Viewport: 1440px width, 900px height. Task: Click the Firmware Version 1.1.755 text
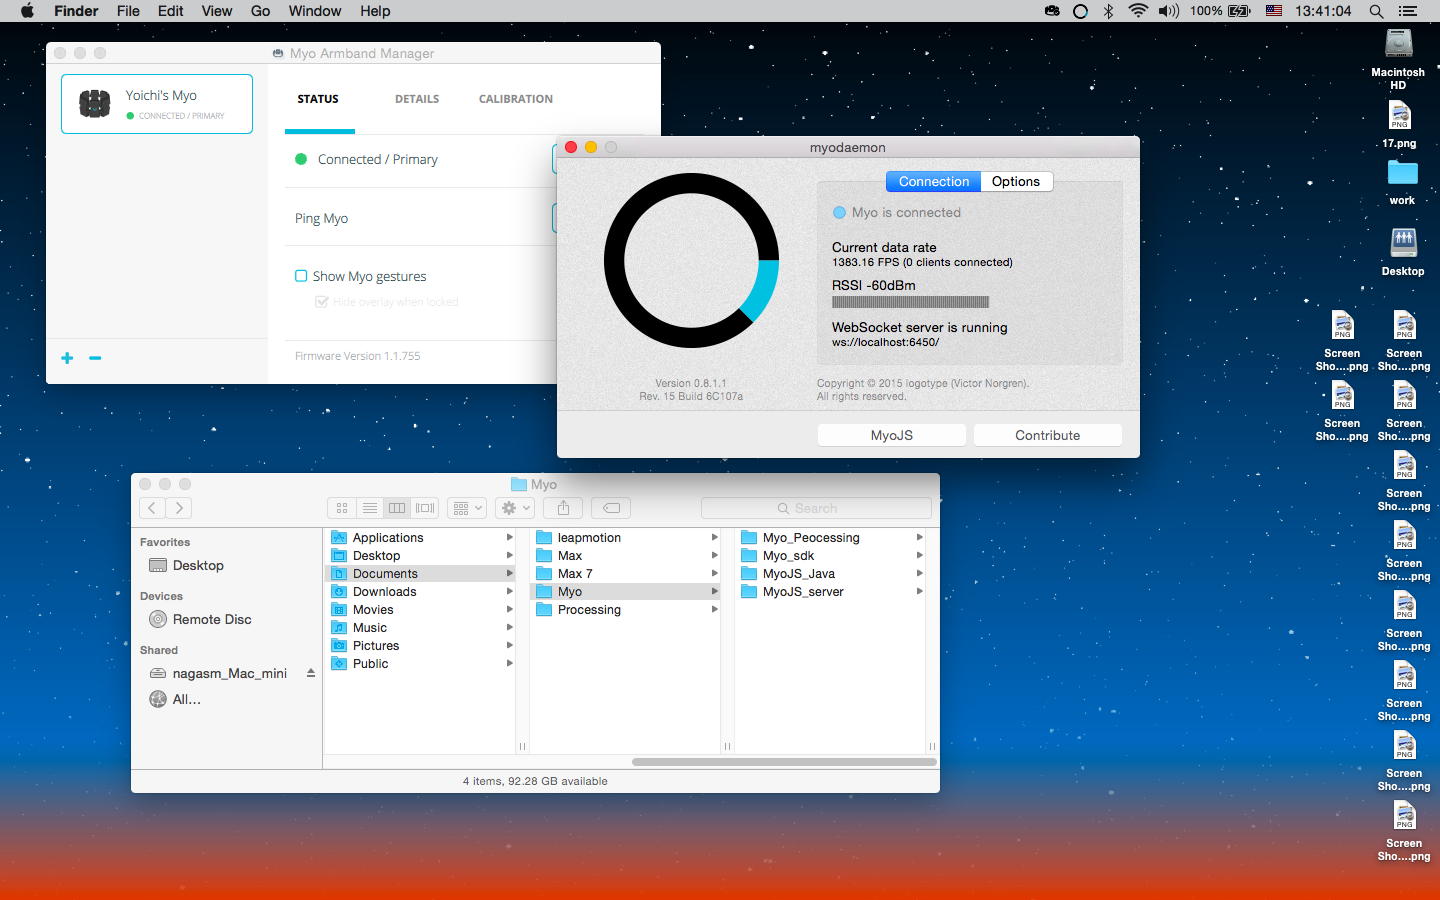pyautogui.click(x=358, y=356)
